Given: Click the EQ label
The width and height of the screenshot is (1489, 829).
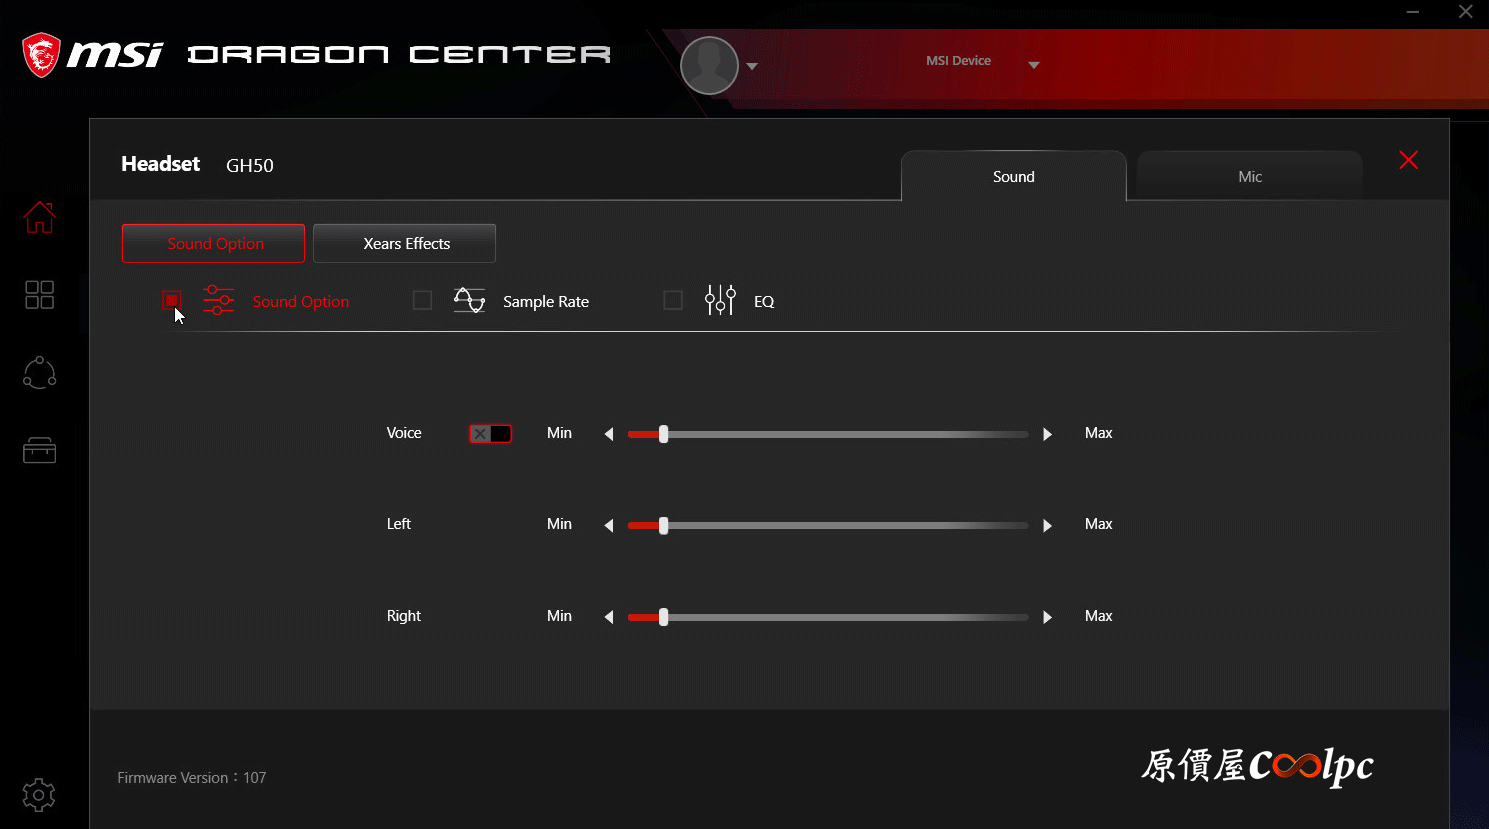Looking at the screenshot, I should click(764, 301).
